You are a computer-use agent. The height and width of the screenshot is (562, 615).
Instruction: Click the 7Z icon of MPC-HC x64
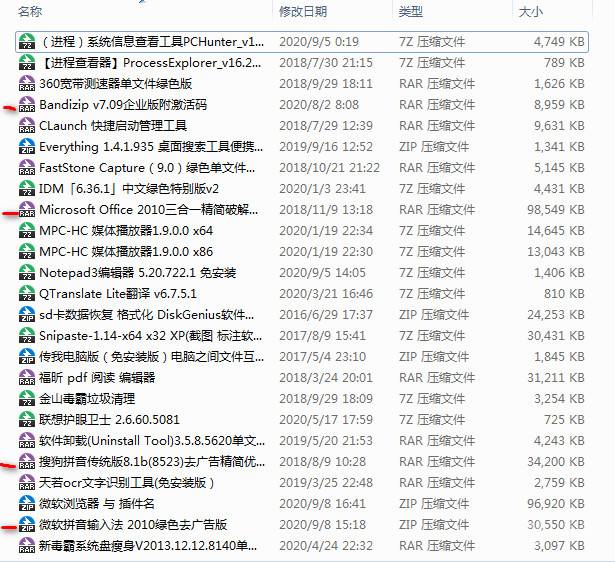coord(27,231)
